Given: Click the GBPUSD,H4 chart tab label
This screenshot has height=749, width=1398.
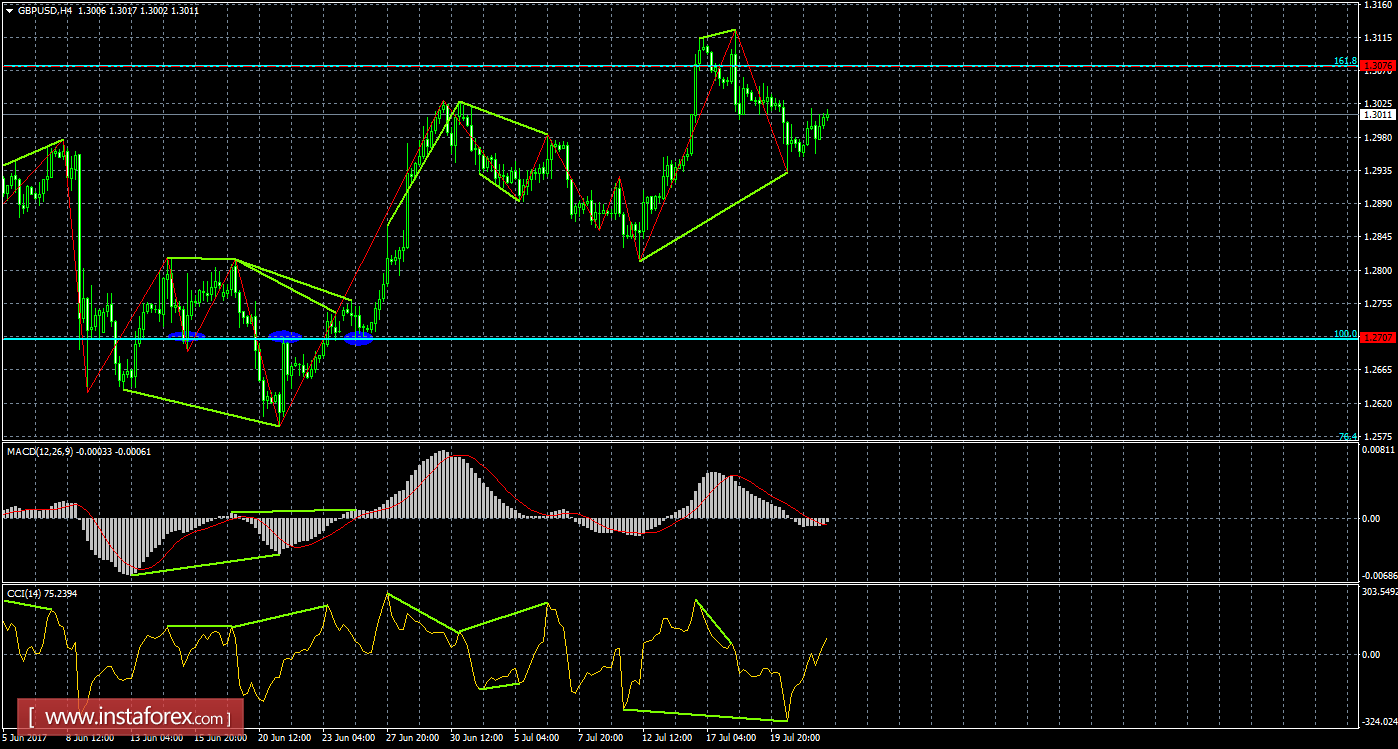Looking at the screenshot, I should (45, 7).
